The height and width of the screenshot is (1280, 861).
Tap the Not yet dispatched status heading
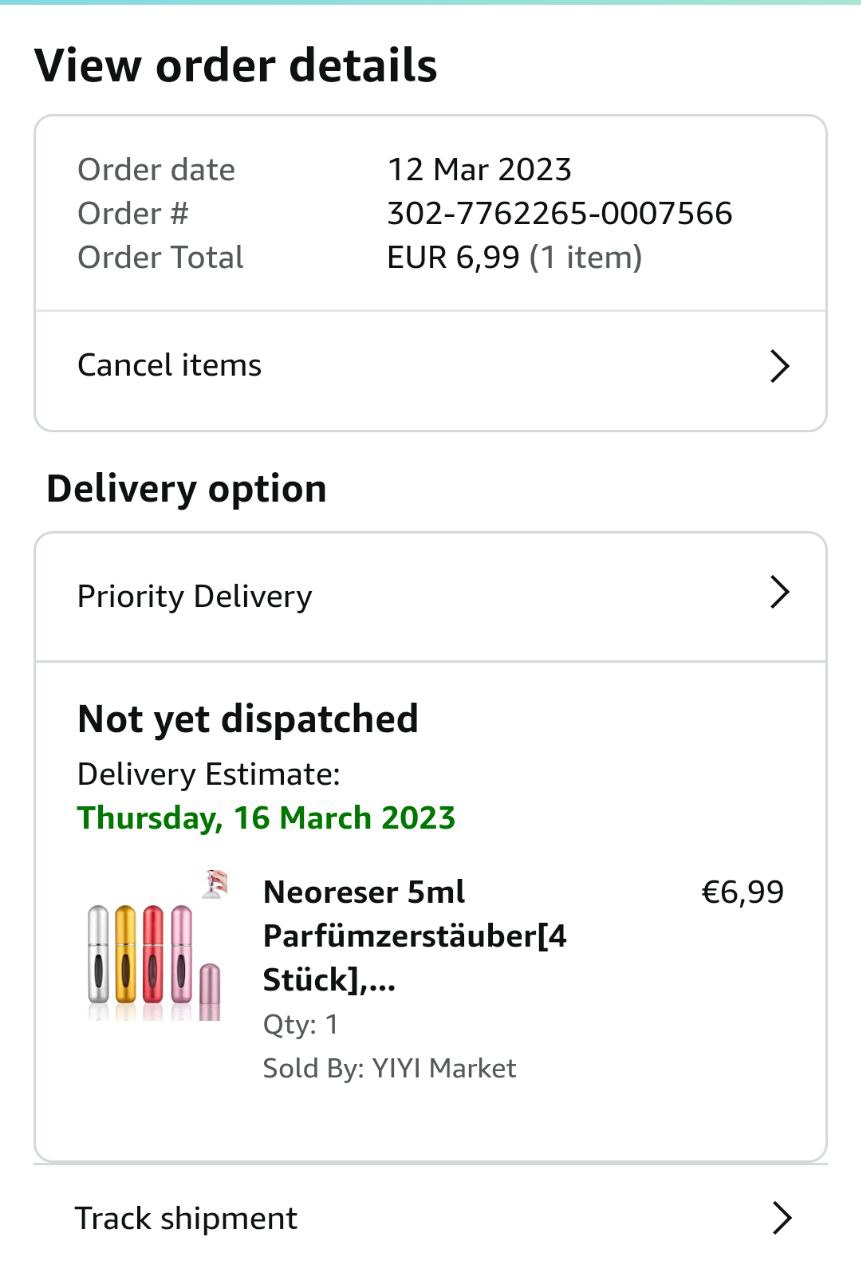[248, 719]
